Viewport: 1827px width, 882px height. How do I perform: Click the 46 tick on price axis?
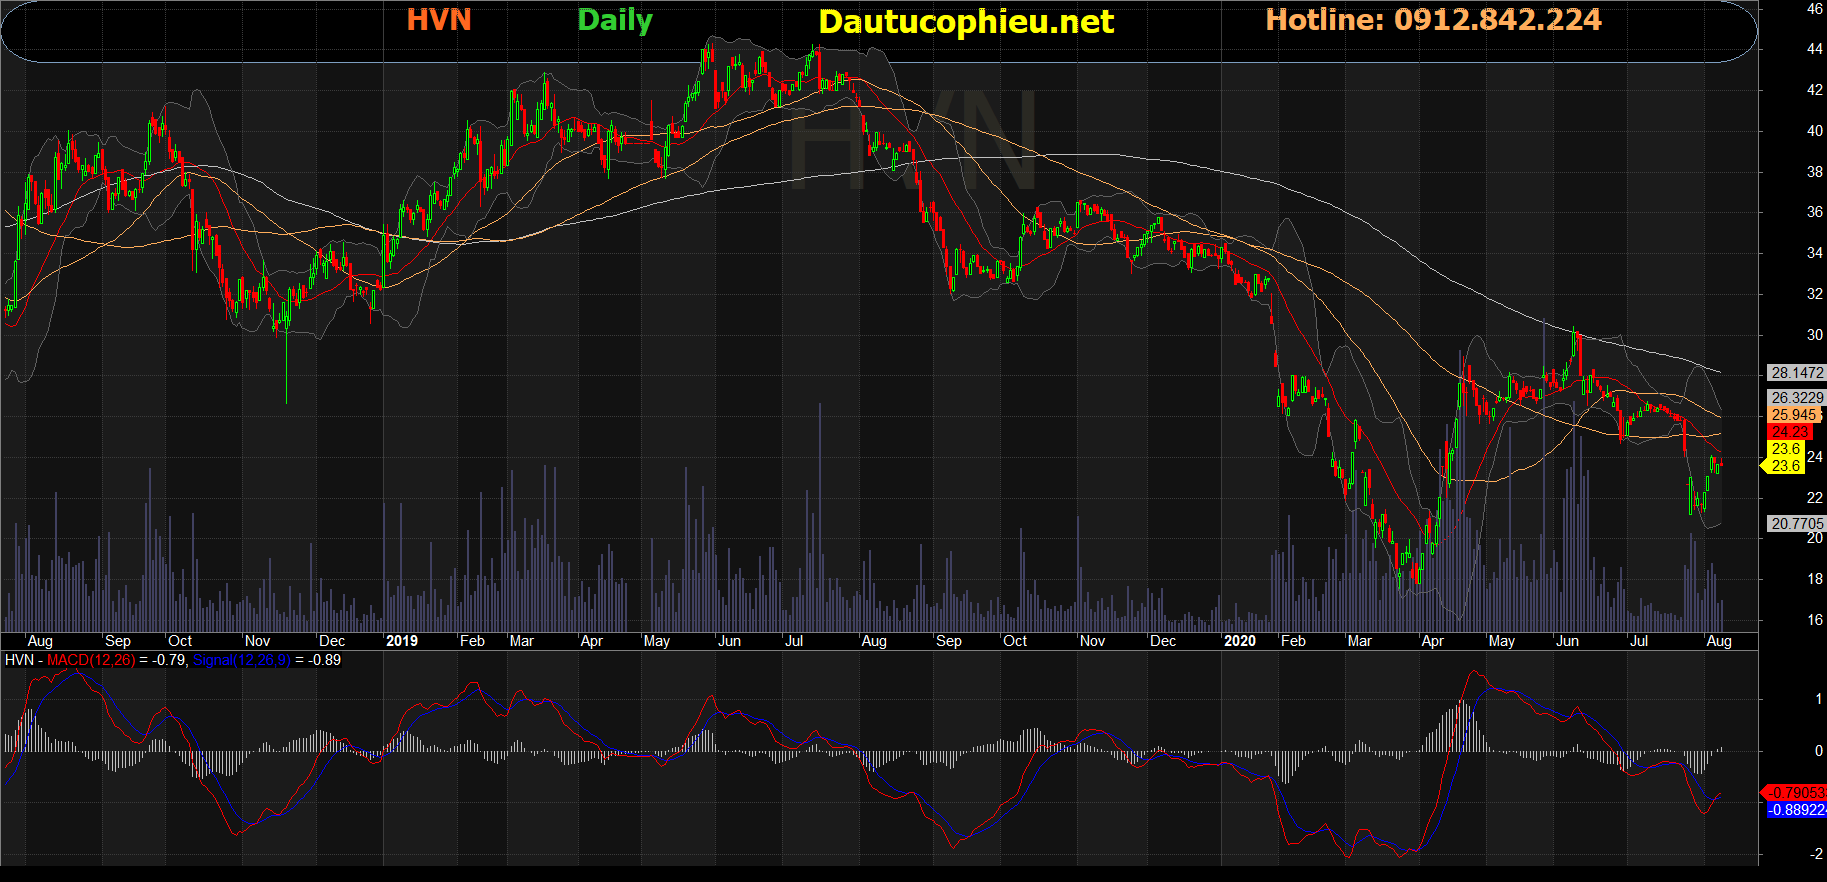coord(1814,9)
